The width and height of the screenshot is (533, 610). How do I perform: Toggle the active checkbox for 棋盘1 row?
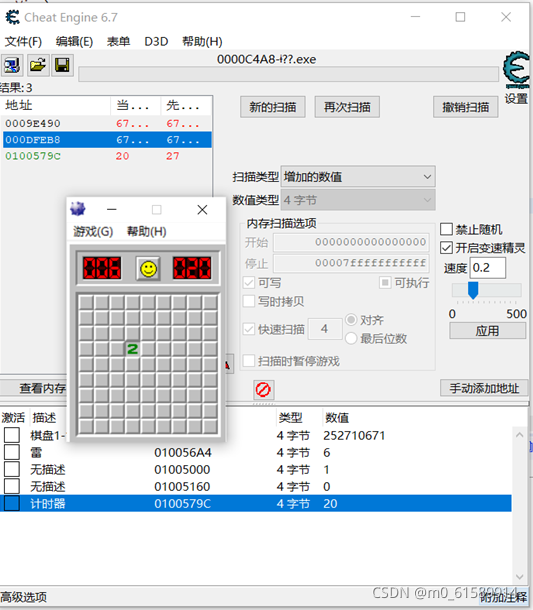click(x=12, y=435)
